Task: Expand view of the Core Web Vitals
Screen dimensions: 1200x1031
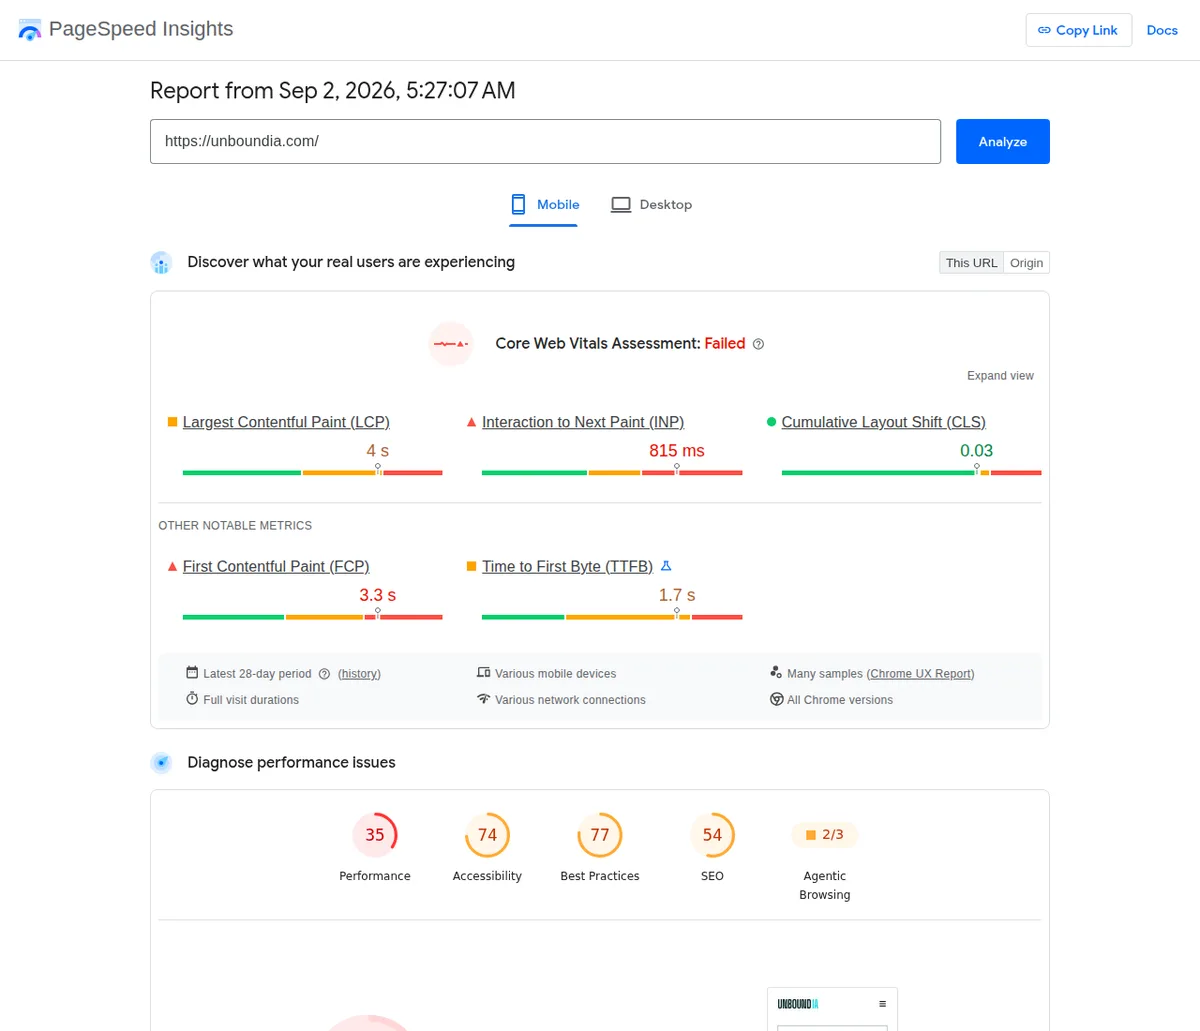Action: click(1000, 376)
